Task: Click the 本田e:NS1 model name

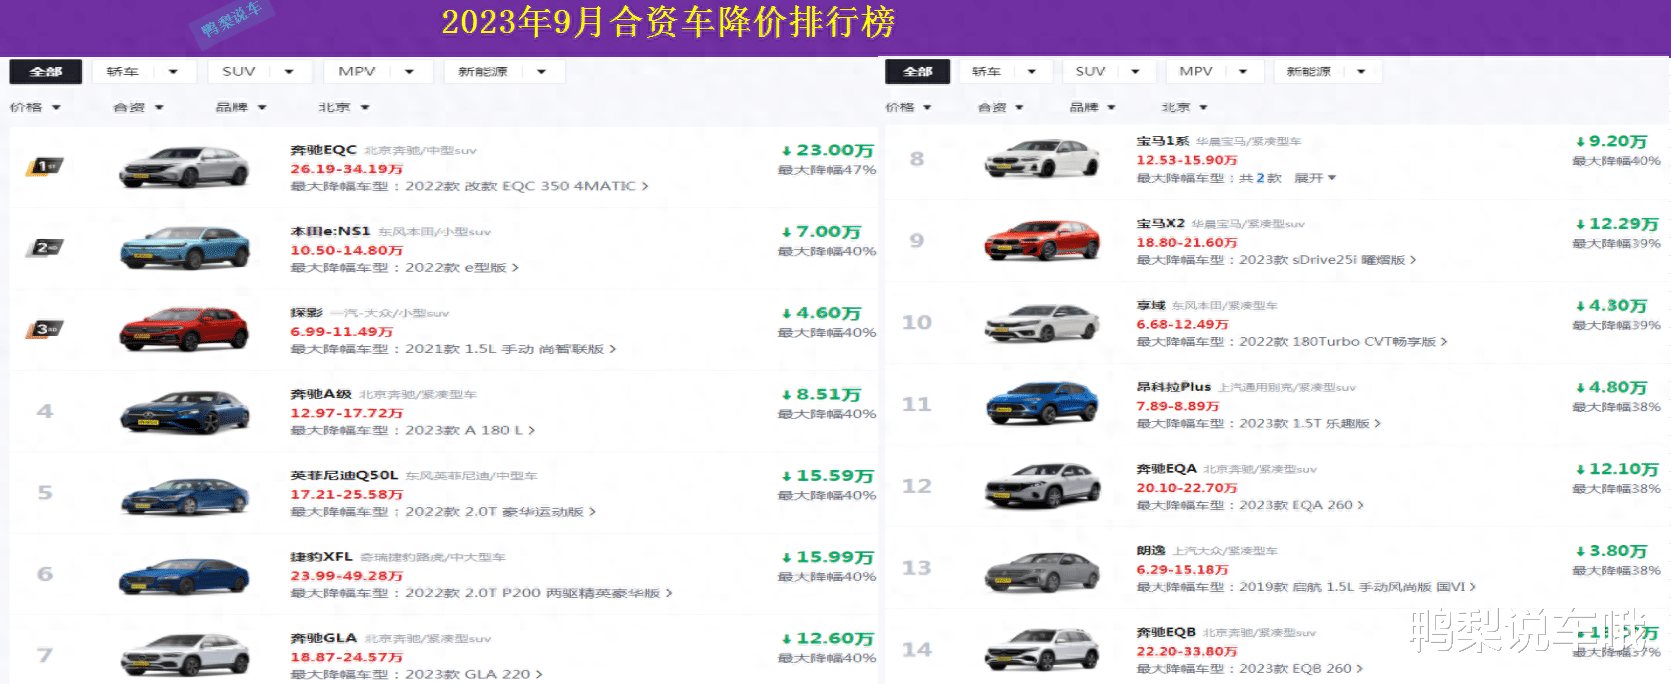Action: click(x=330, y=231)
